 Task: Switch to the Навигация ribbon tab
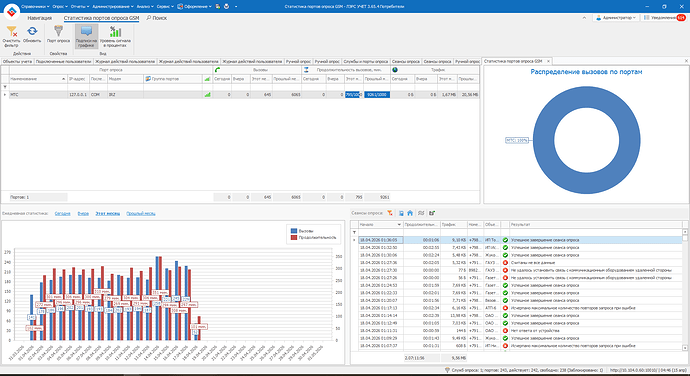pyautogui.click(x=40, y=18)
